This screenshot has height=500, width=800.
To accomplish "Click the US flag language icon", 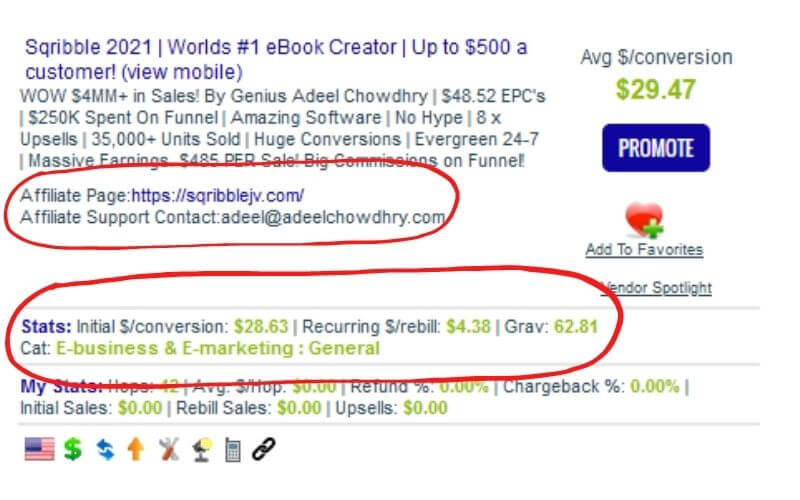I will coord(39,449).
